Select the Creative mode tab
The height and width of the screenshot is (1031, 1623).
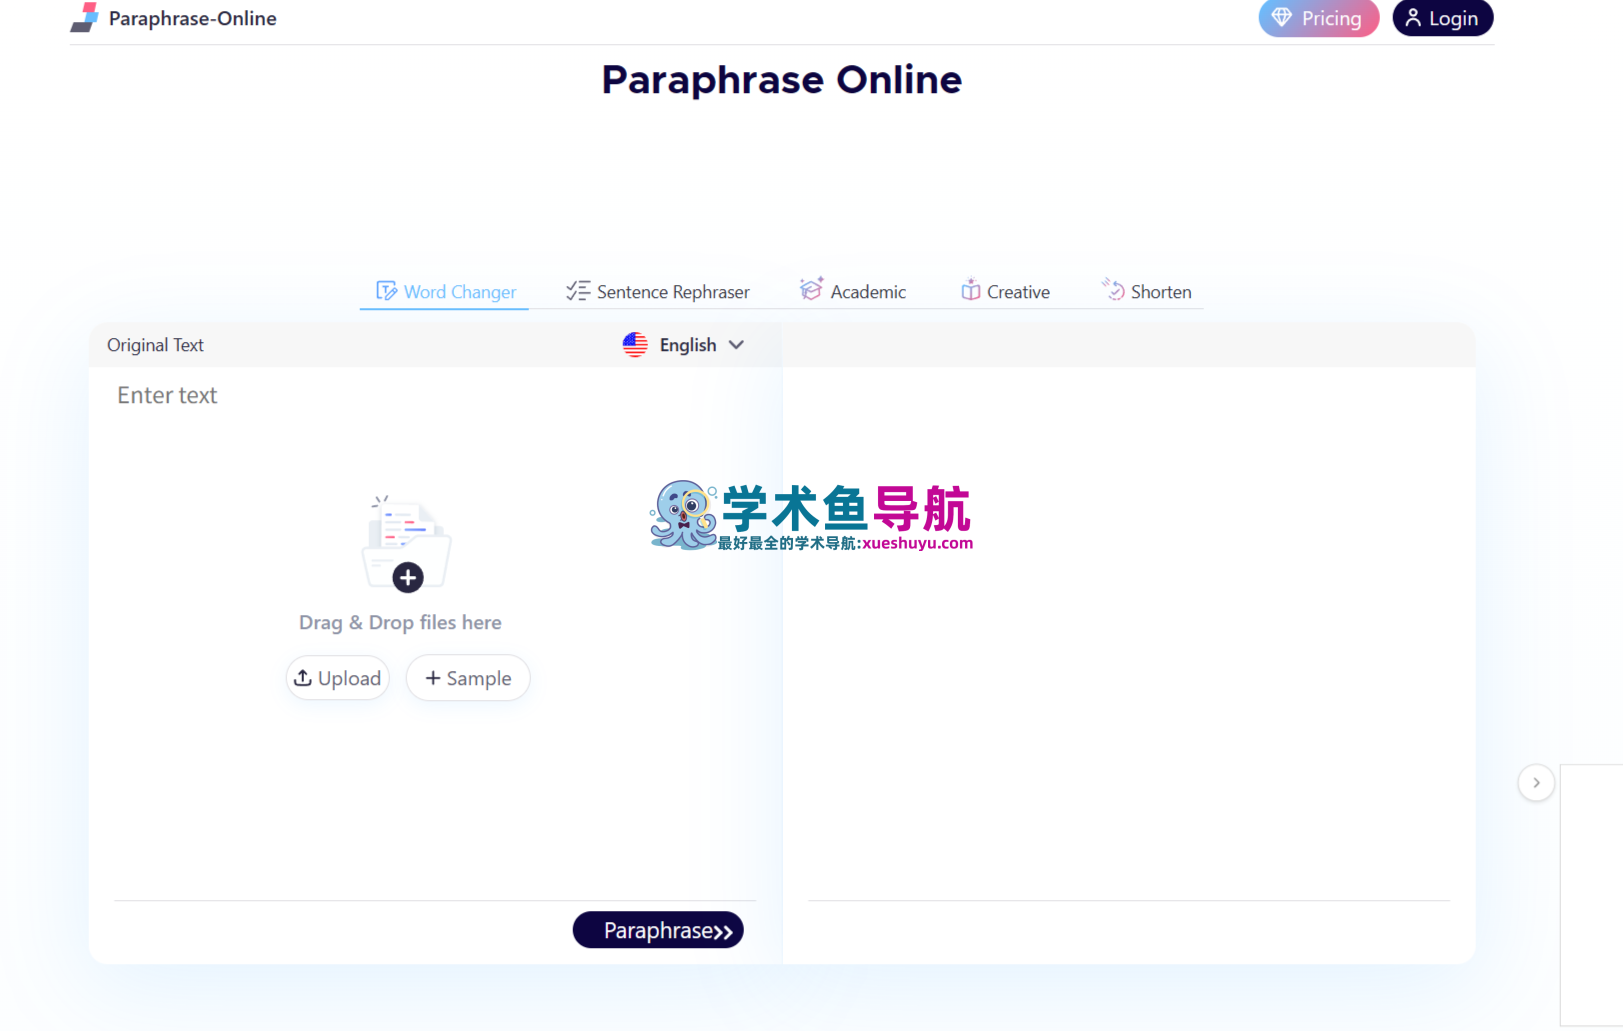point(1005,291)
